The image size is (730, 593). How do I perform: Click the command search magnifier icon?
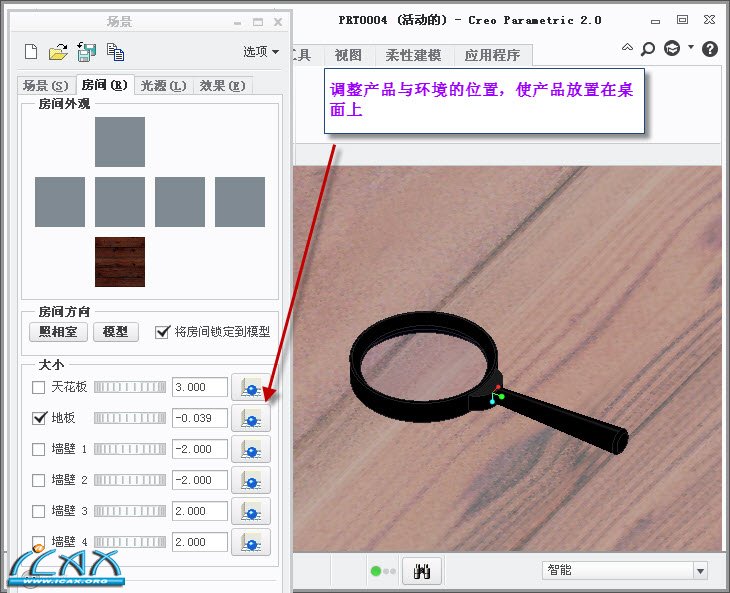(648, 48)
